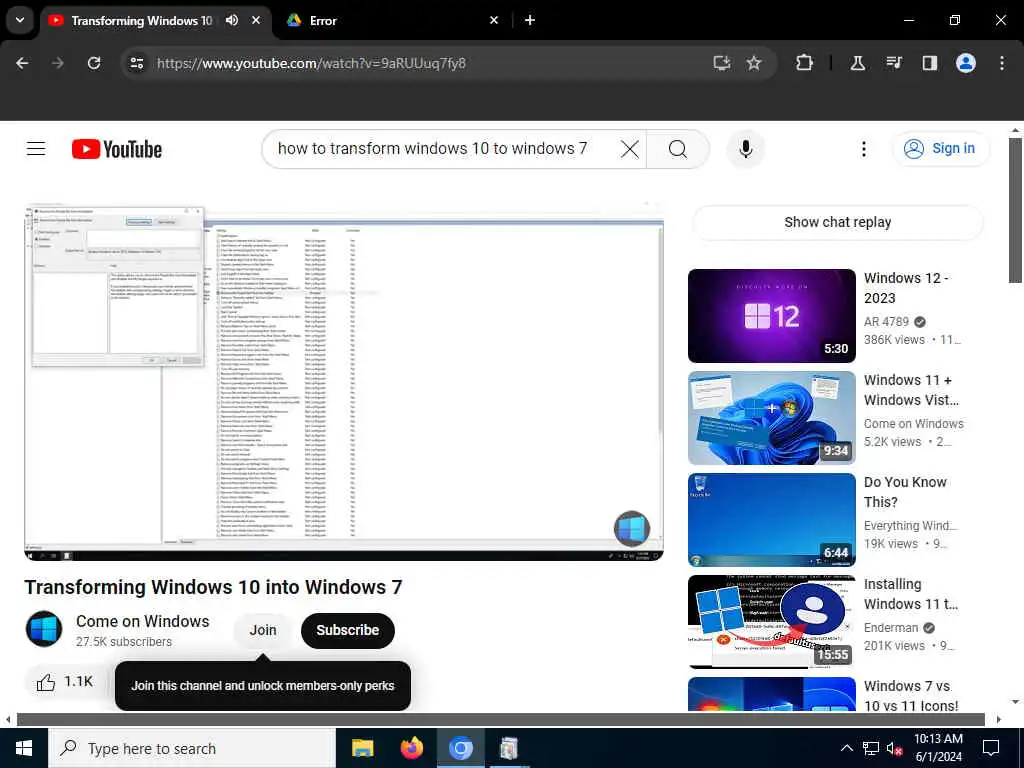Viewport: 1024px width, 768px height.
Task: Click channel watermark logo in video
Action: coord(632,528)
